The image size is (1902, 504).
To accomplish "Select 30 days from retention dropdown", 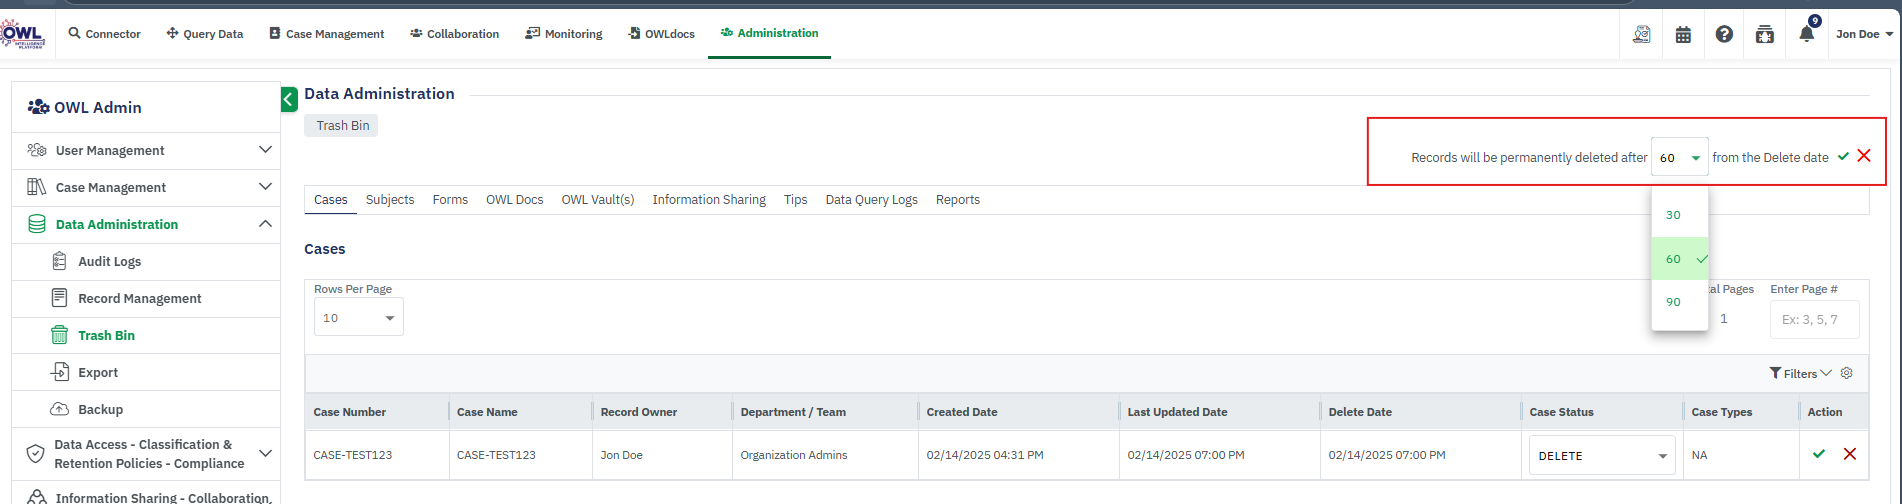I will [1674, 215].
